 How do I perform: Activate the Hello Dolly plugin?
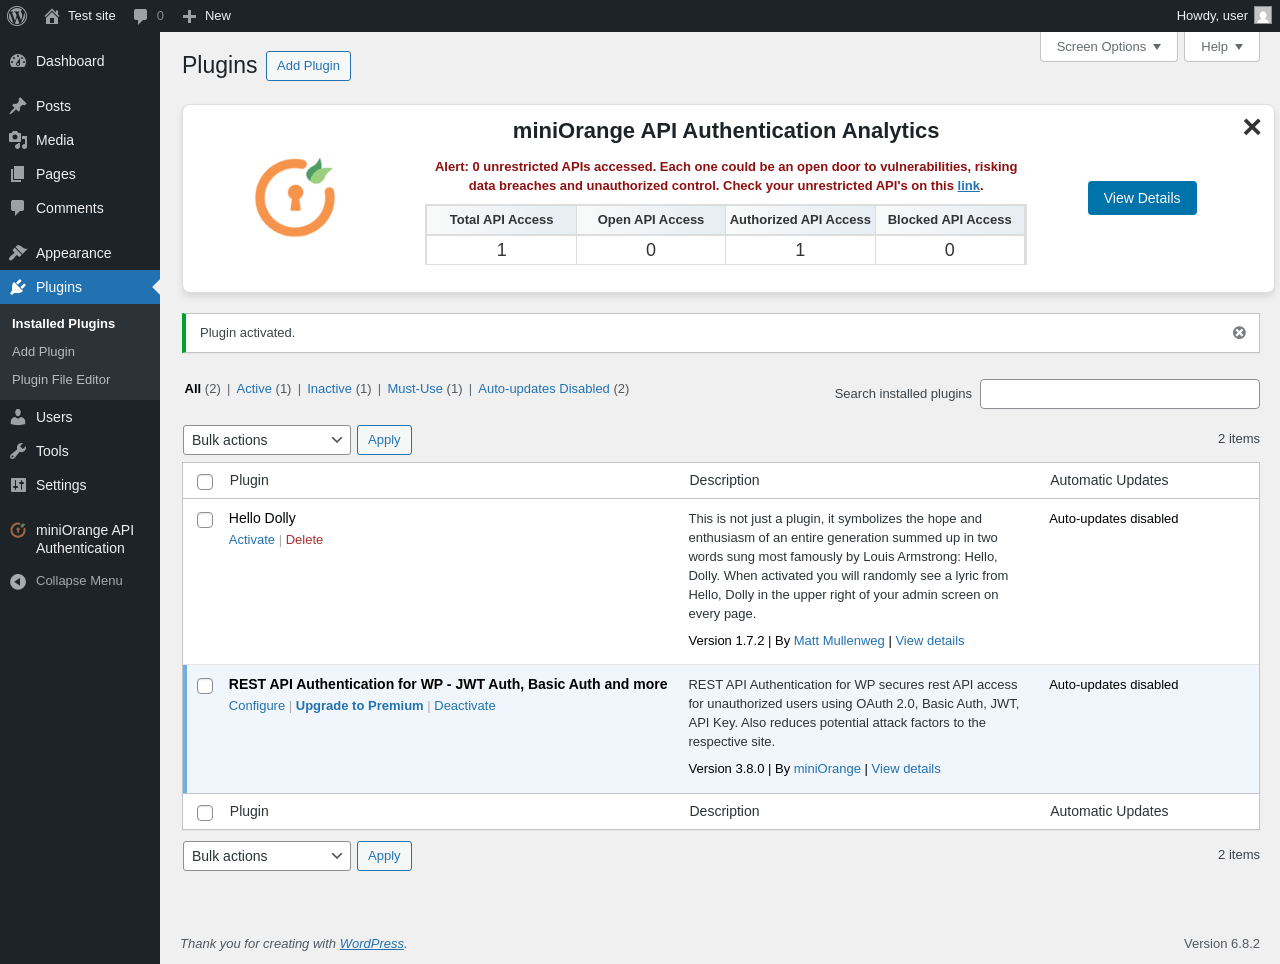pyautogui.click(x=252, y=540)
